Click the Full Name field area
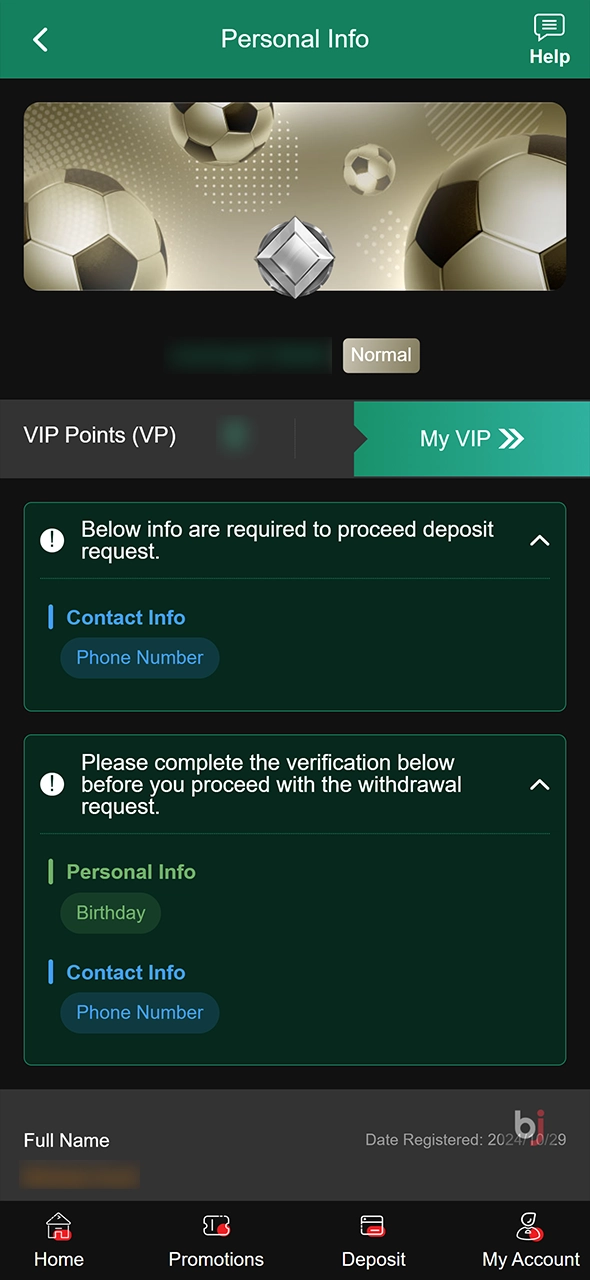The height and width of the screenshot is (1280, 590). tap(66, 1140)
